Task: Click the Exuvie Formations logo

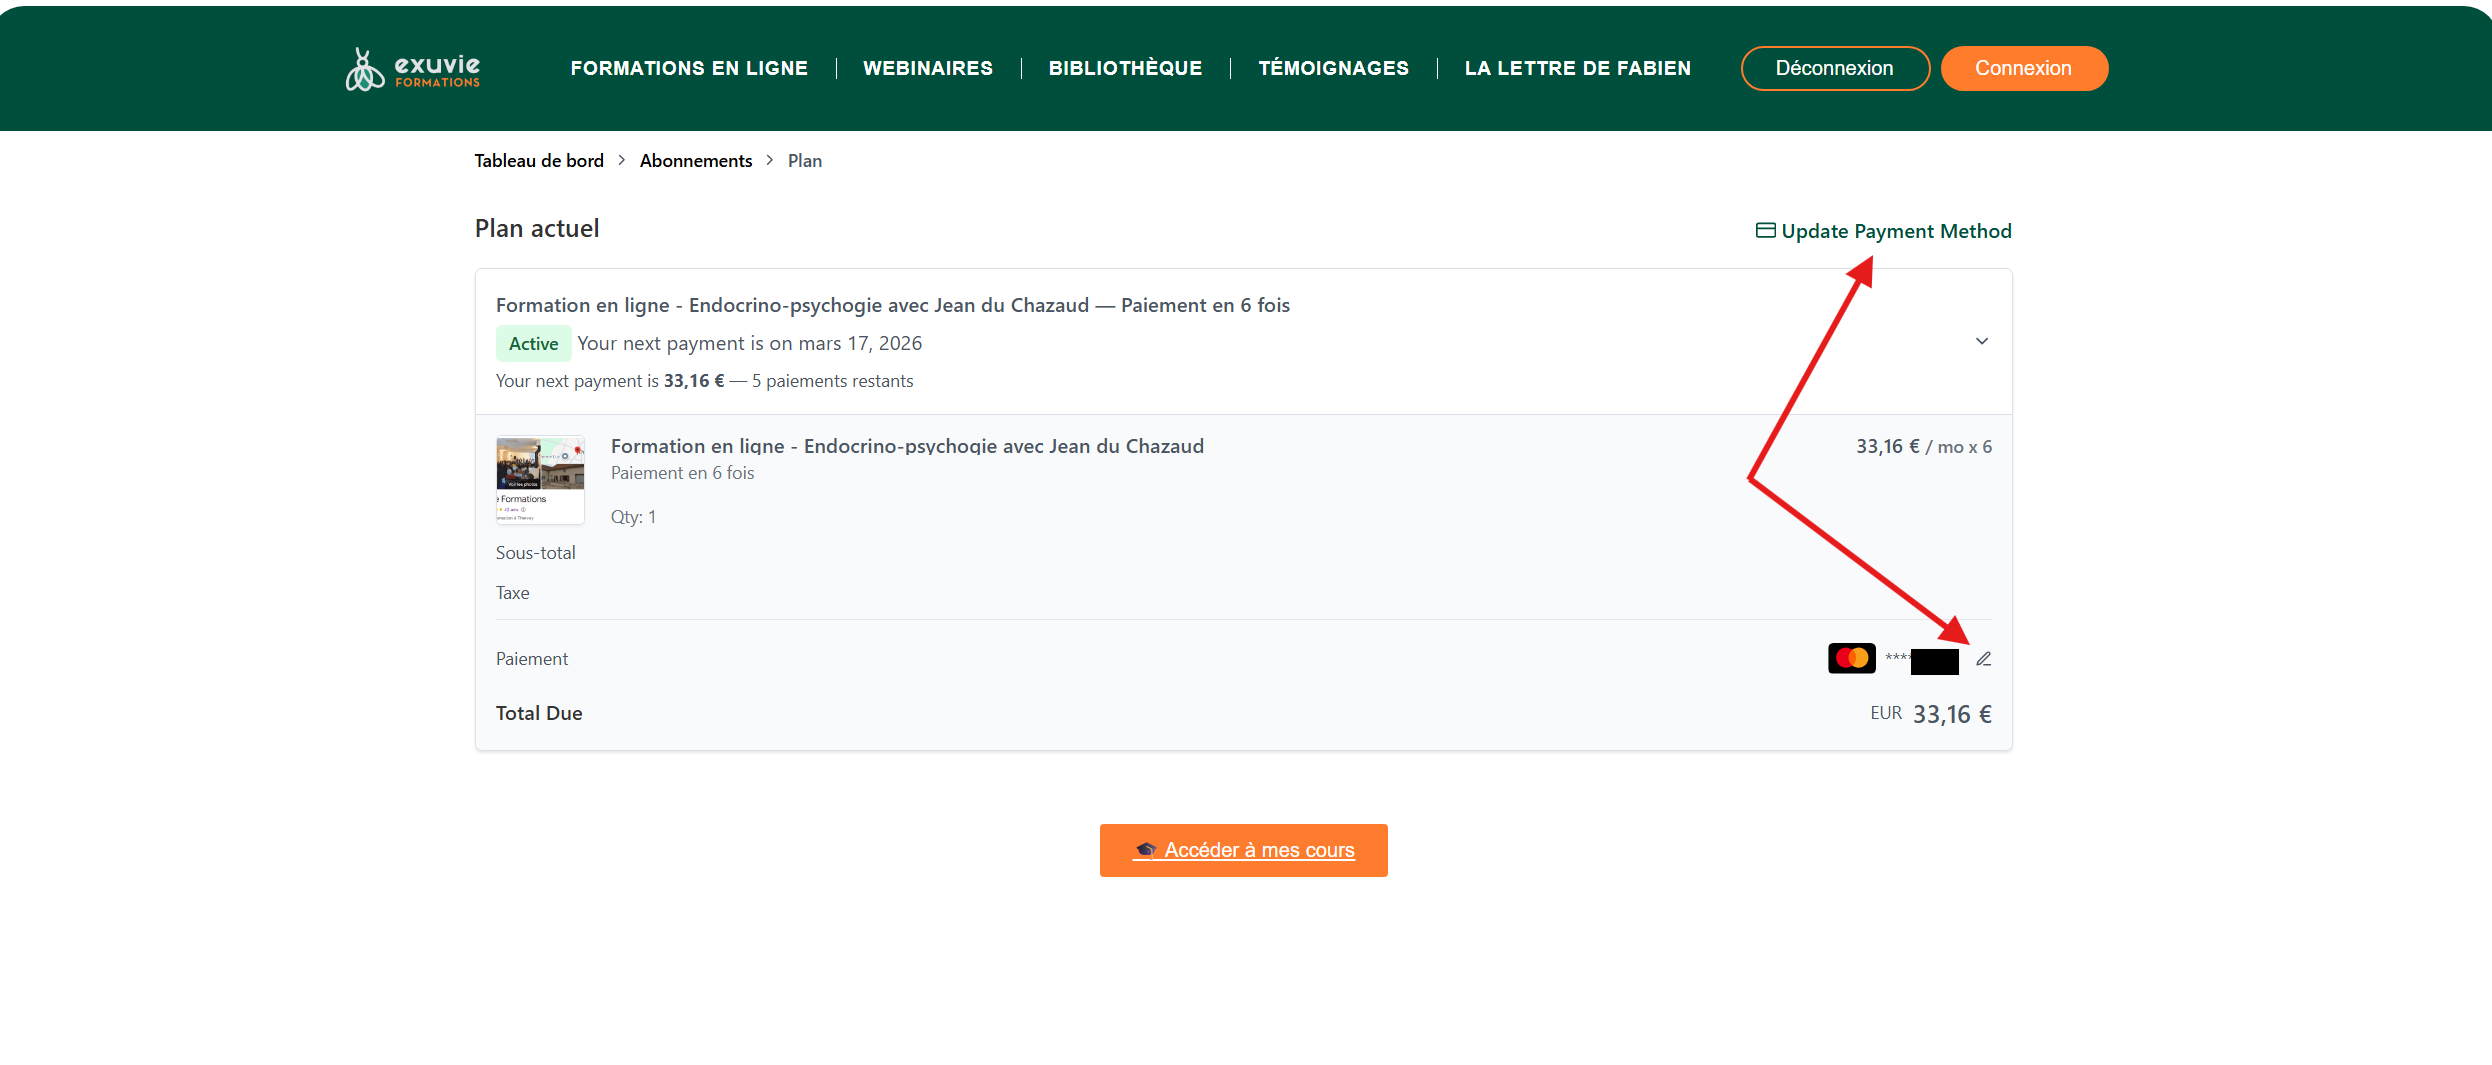Action: tap(412, 69)
